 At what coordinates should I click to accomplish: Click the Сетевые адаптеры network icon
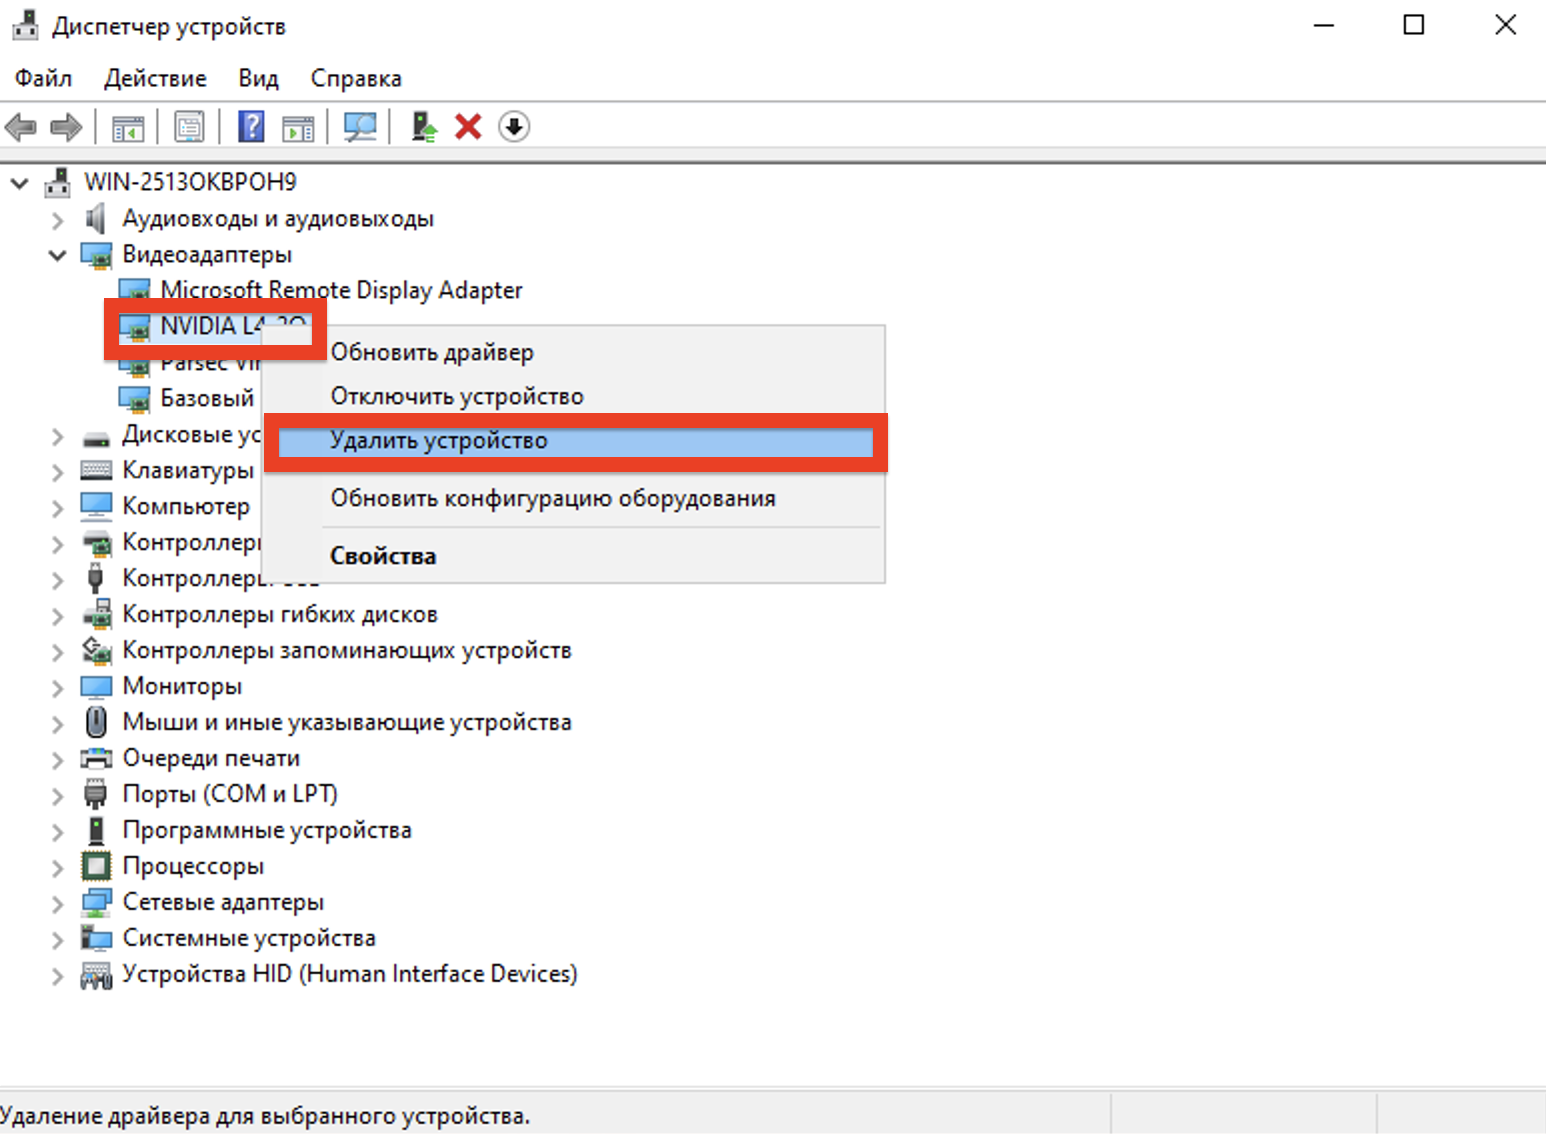point(97,902)
